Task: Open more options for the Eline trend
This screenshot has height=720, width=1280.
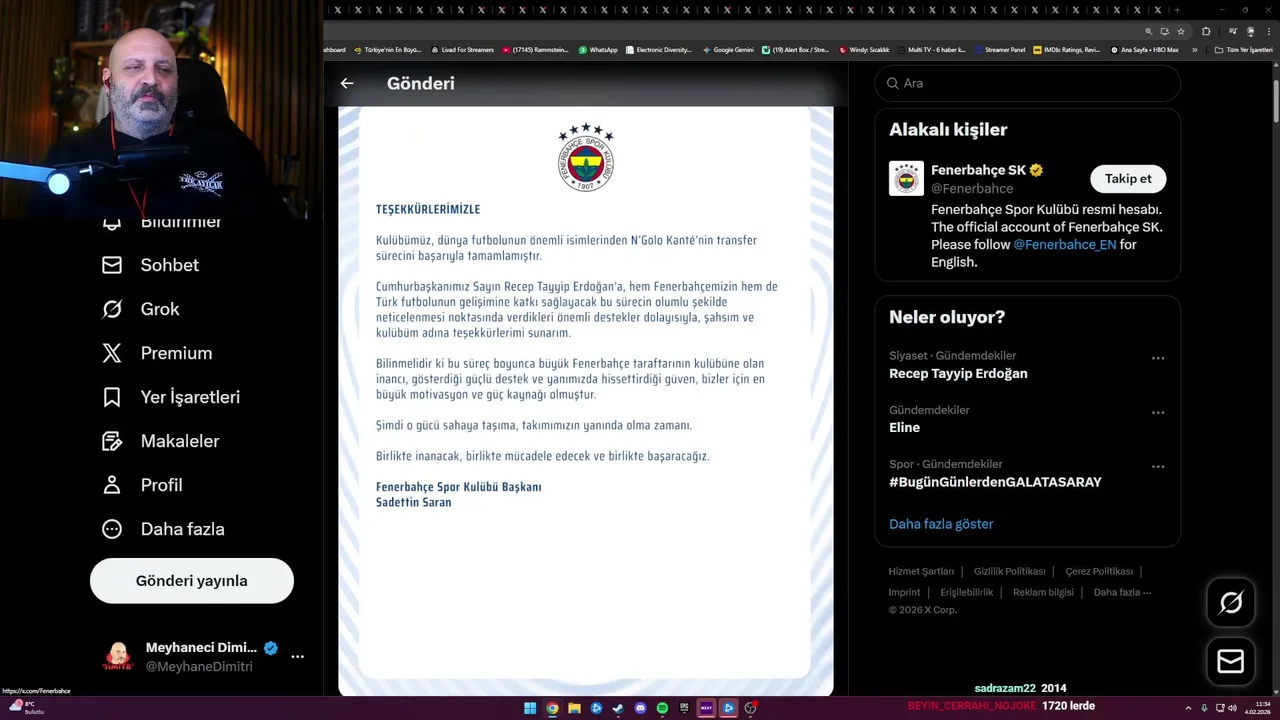Action: coord(1158,412)
